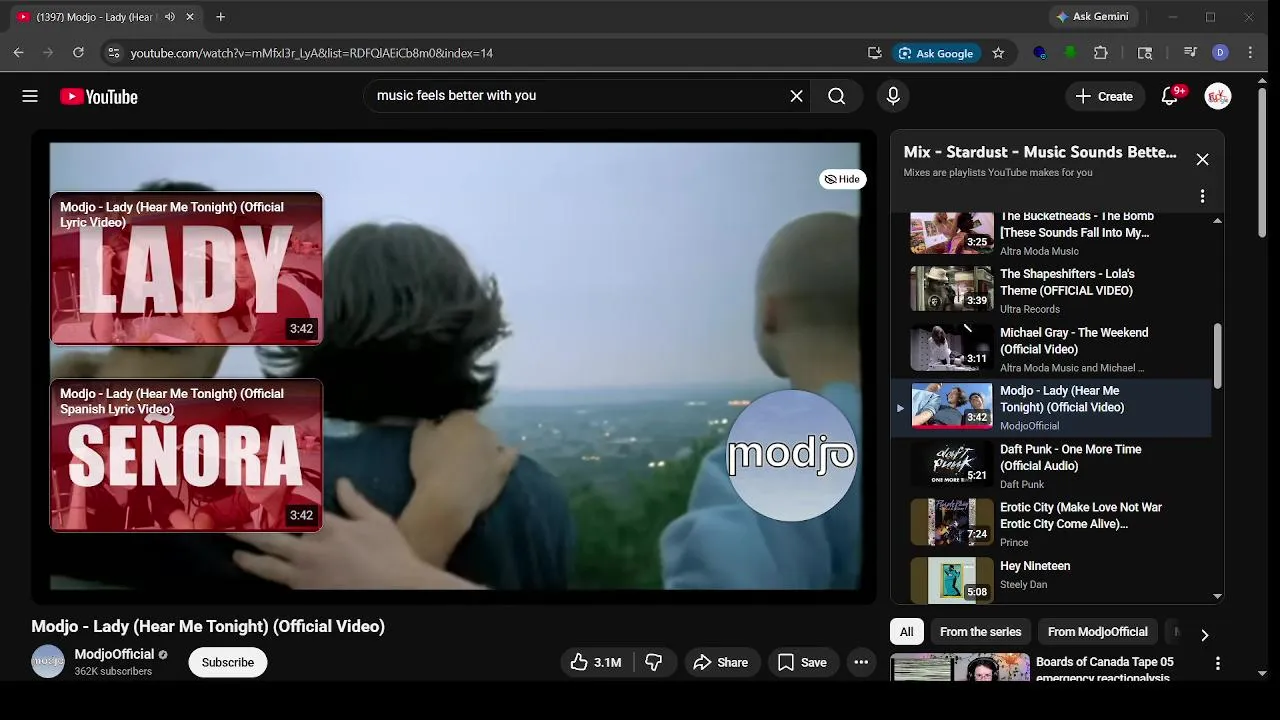This screenshot has width=1280, height=720.
Task: Reload the page
Action: (78, 53)
